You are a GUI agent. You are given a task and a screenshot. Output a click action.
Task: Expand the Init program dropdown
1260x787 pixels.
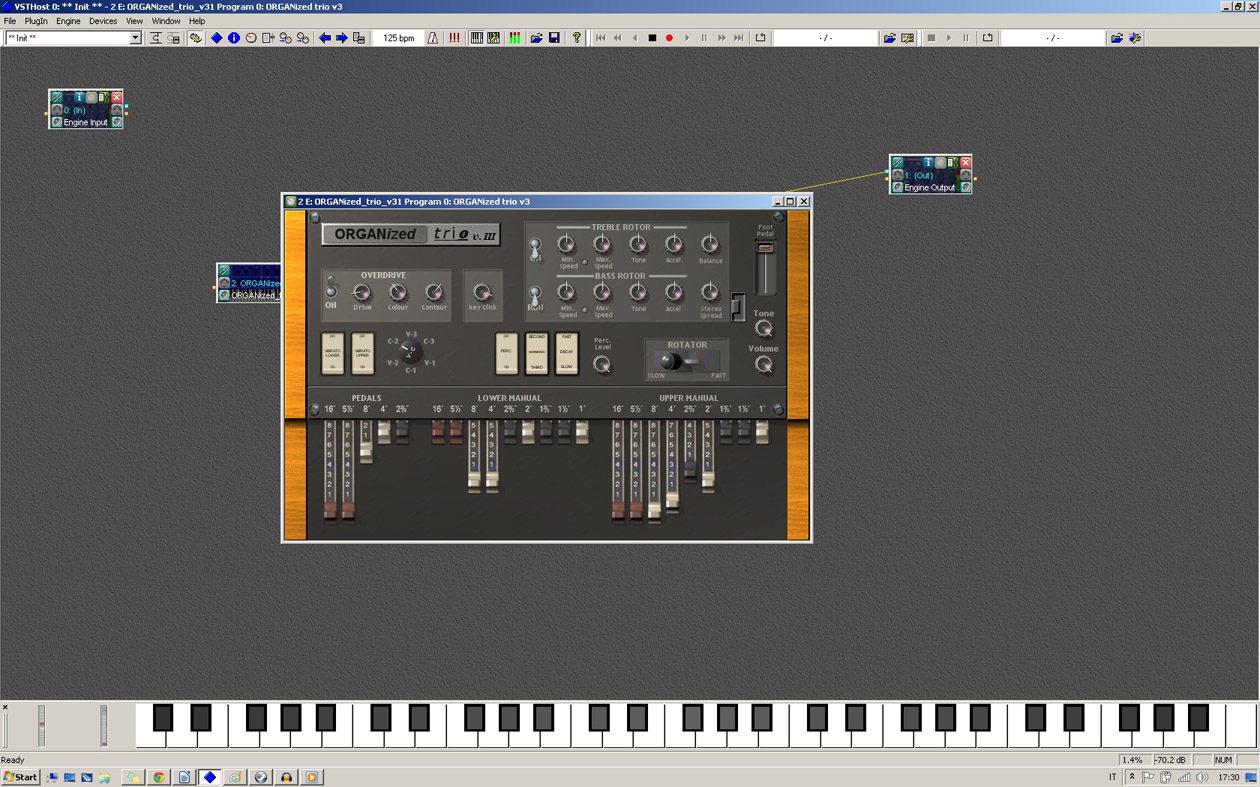[136, 38]
